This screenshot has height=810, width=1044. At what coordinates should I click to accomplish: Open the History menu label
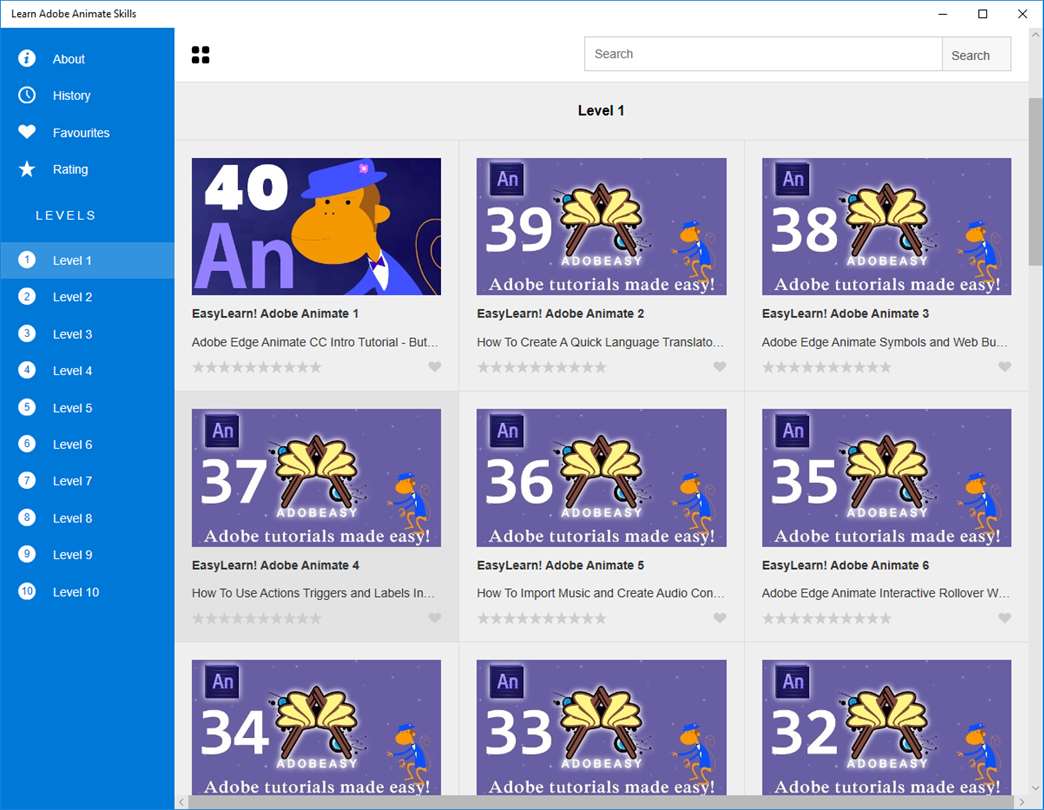click(x=71, y=95)
